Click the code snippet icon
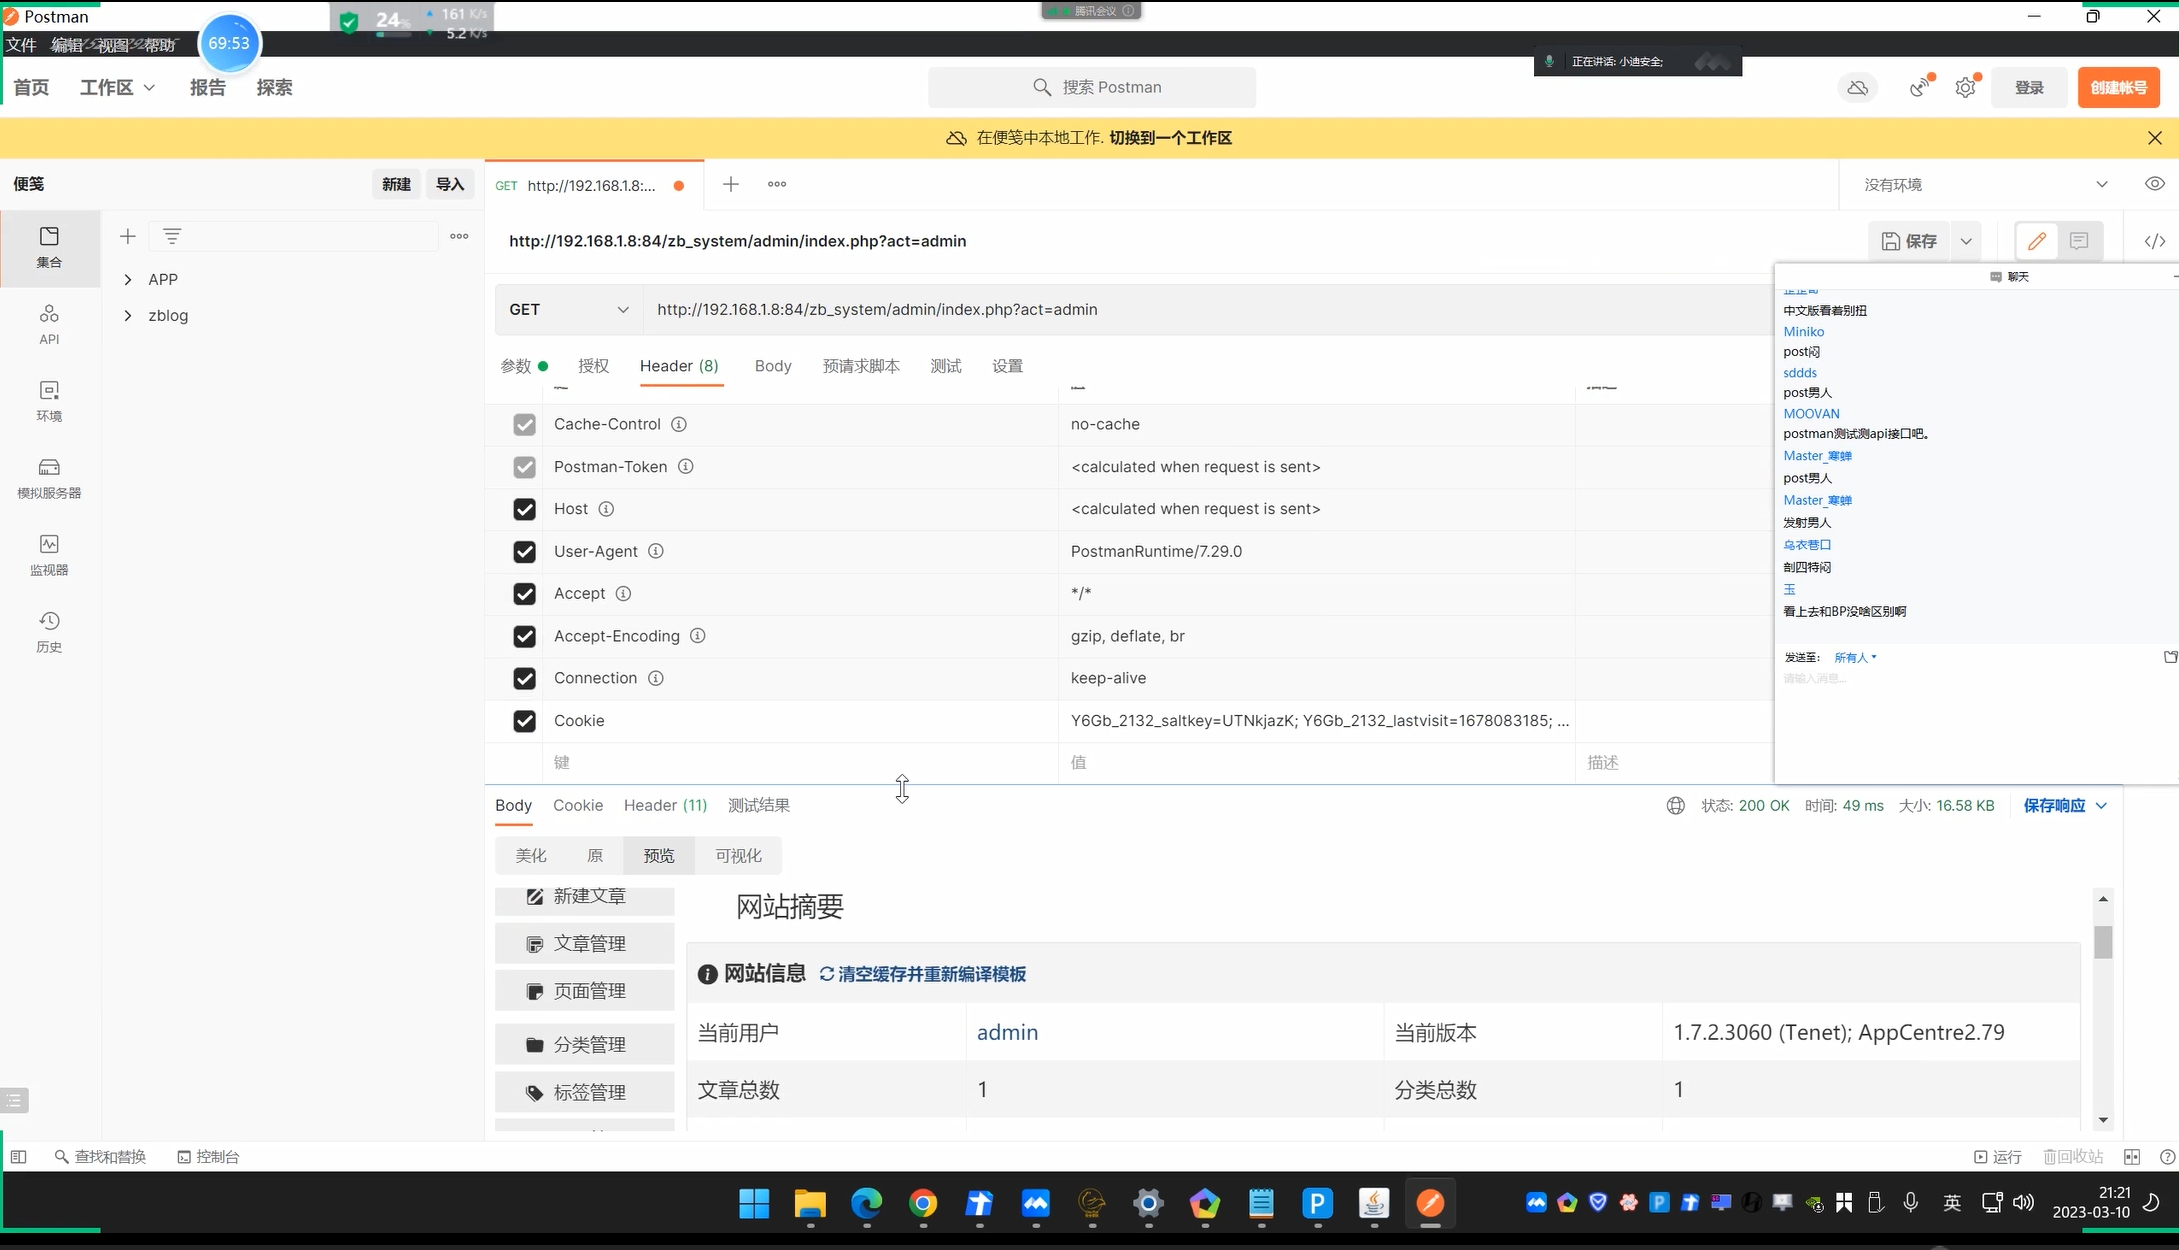The image size is (2179, 1250). tap(2154, 241)
